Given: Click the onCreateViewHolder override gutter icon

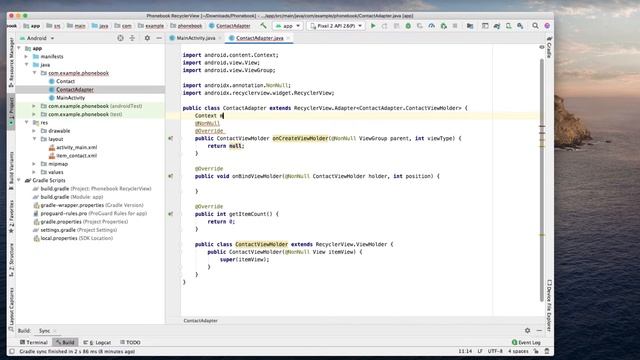Looking at the screenshot, I should 171,138.
